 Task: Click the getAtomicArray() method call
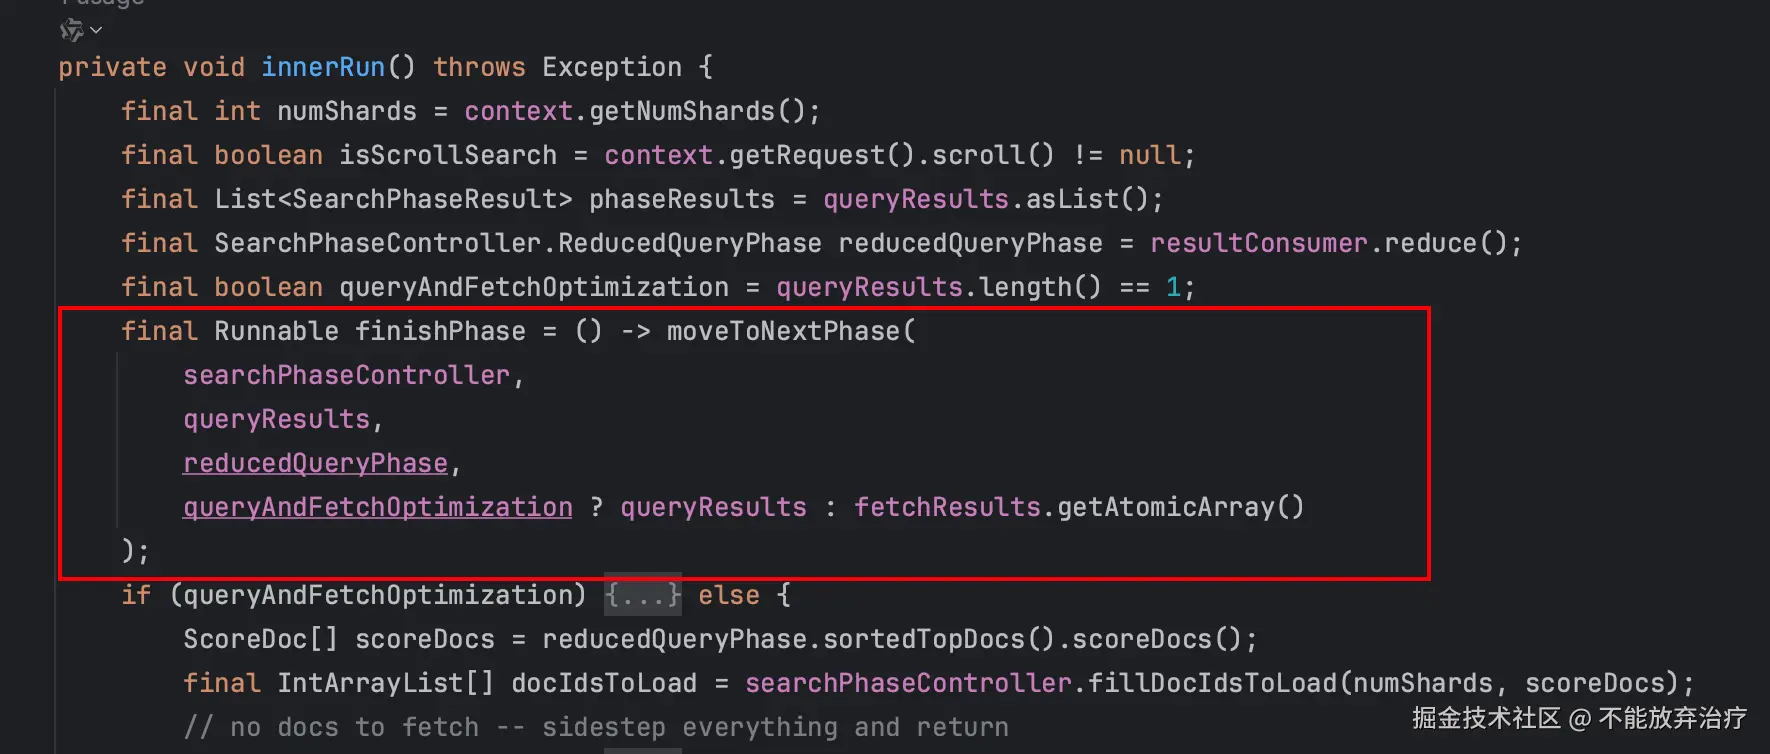pos(1181,507)
